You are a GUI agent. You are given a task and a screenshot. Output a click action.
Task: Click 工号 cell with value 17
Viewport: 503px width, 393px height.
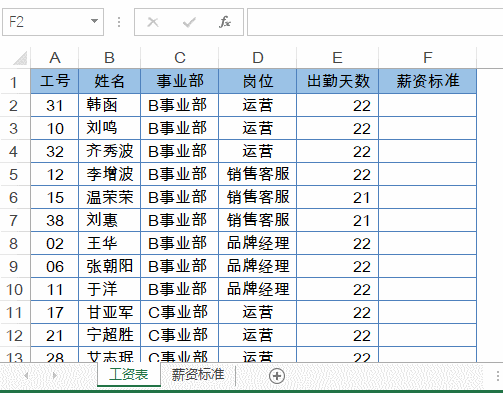click(55, 312)
